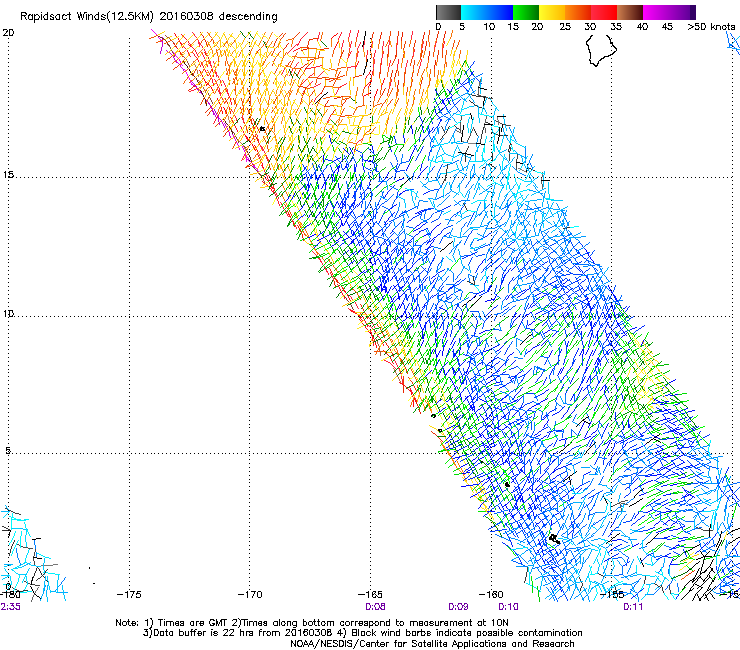Click the Hawaii island outline on the map
The height and width of the screenshot is (650, 740).
[x=601, y=50]
